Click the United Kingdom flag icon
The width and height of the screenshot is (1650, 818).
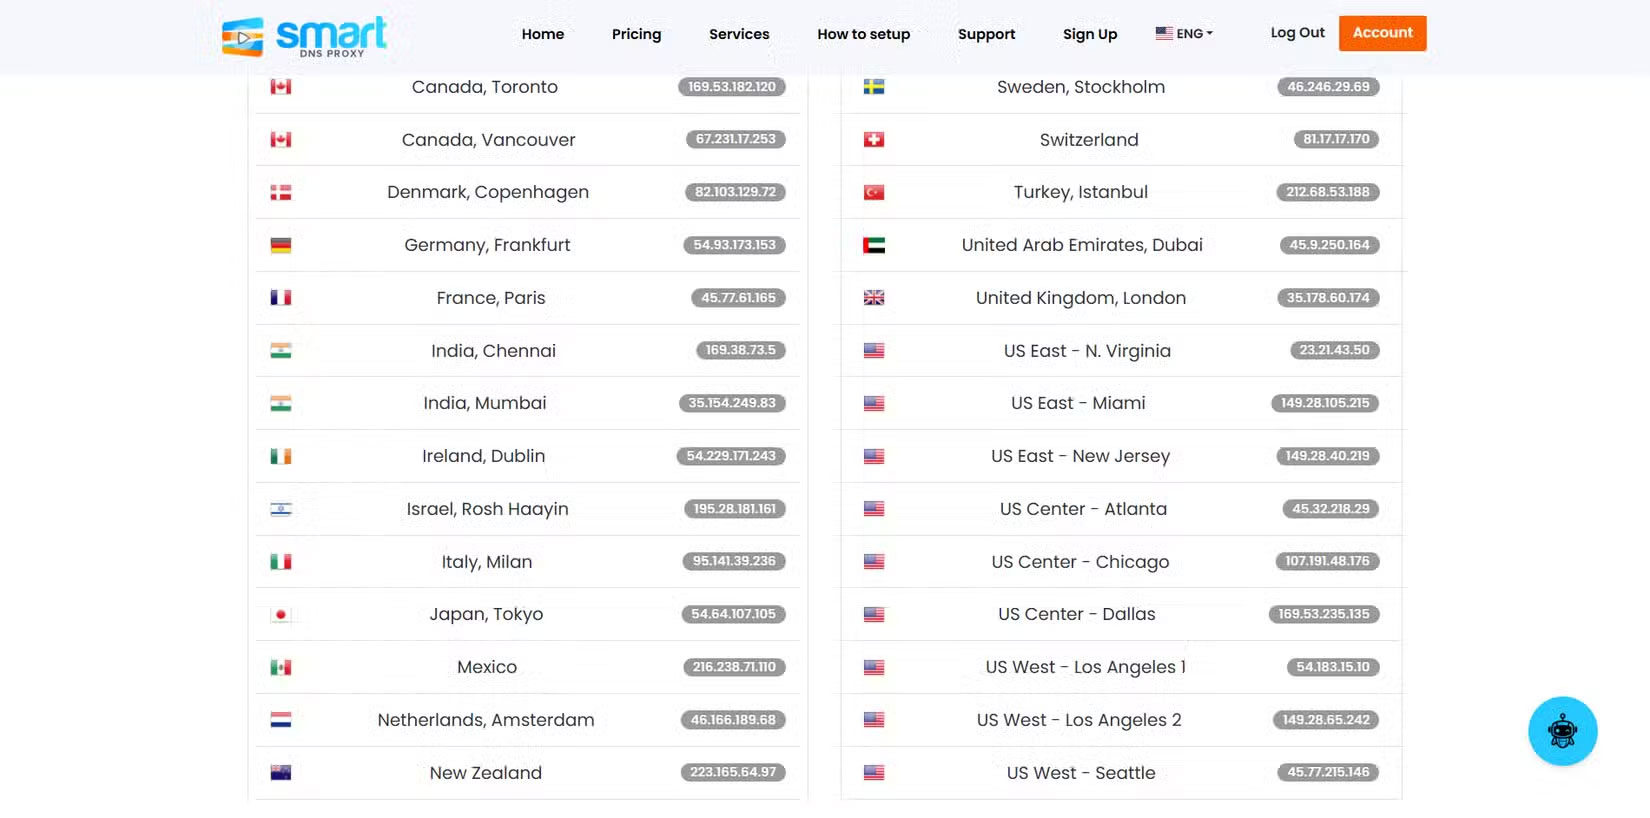pyautogui.click(x=874, y=298)
